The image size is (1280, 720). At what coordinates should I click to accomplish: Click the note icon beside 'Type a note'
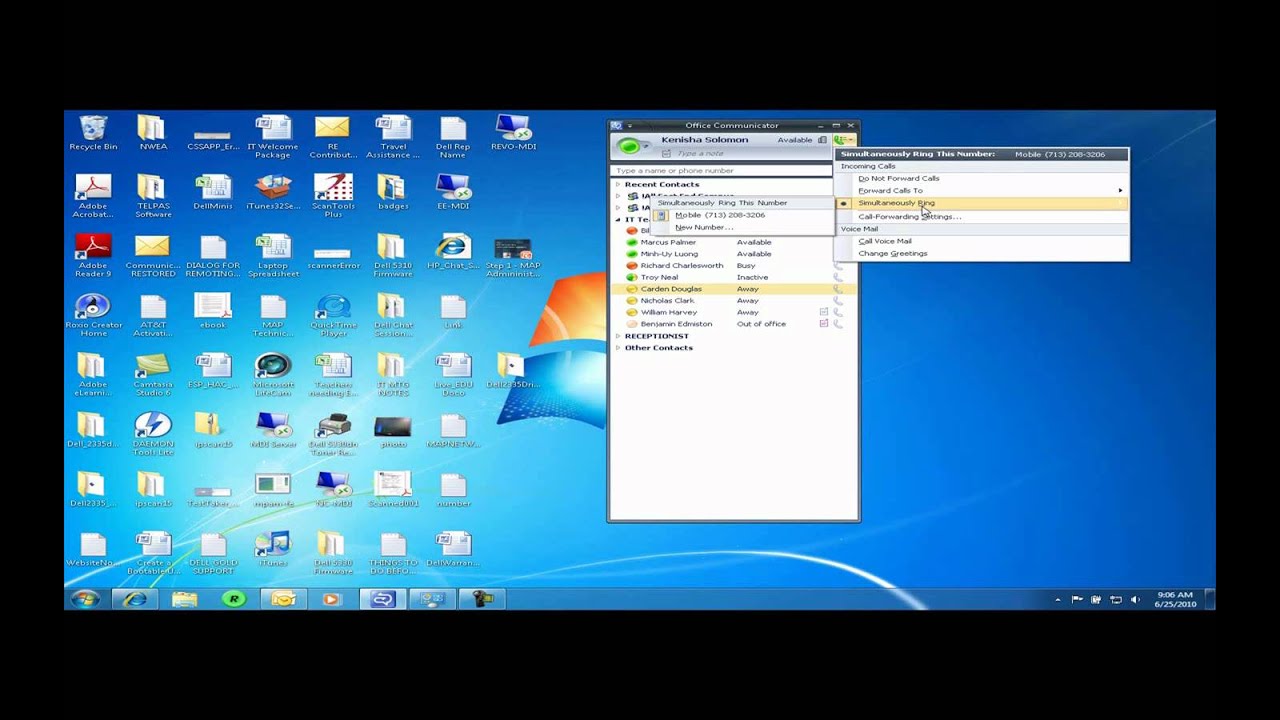pyautogui.click(x=667, y=154)
